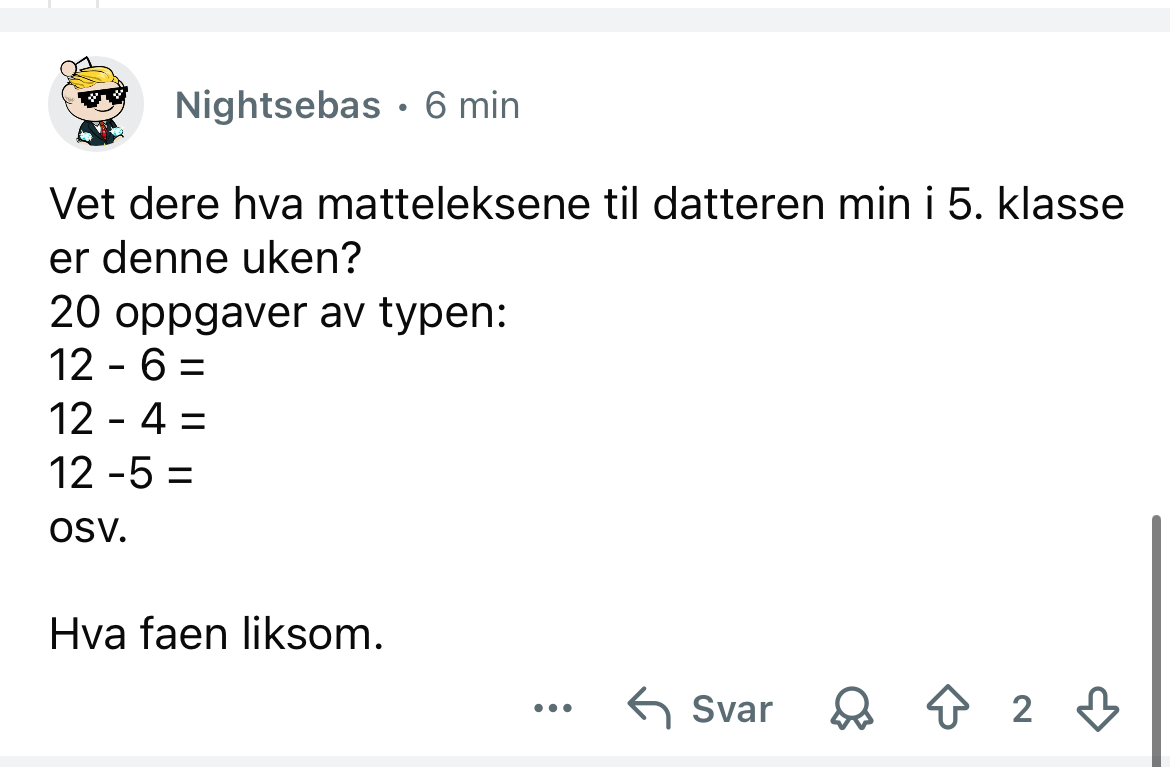This screenshot has height=767, width=1170.
Task: Downvote the comment by Nightsebas
Action: pos(1098,708)
